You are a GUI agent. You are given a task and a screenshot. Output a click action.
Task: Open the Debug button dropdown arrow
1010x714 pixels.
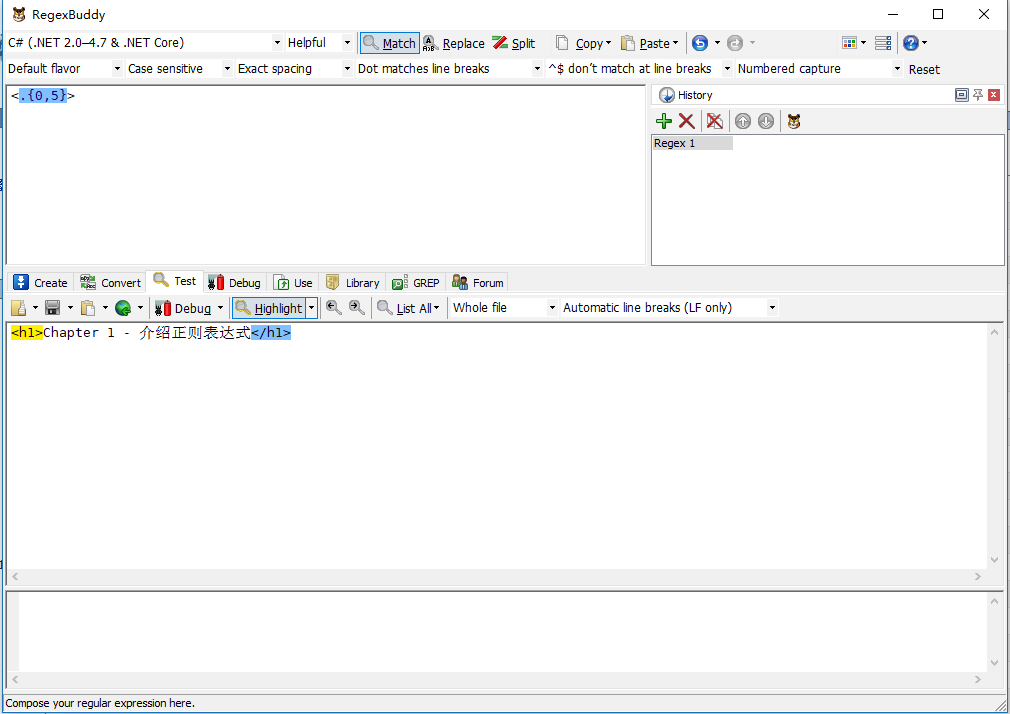220,308
